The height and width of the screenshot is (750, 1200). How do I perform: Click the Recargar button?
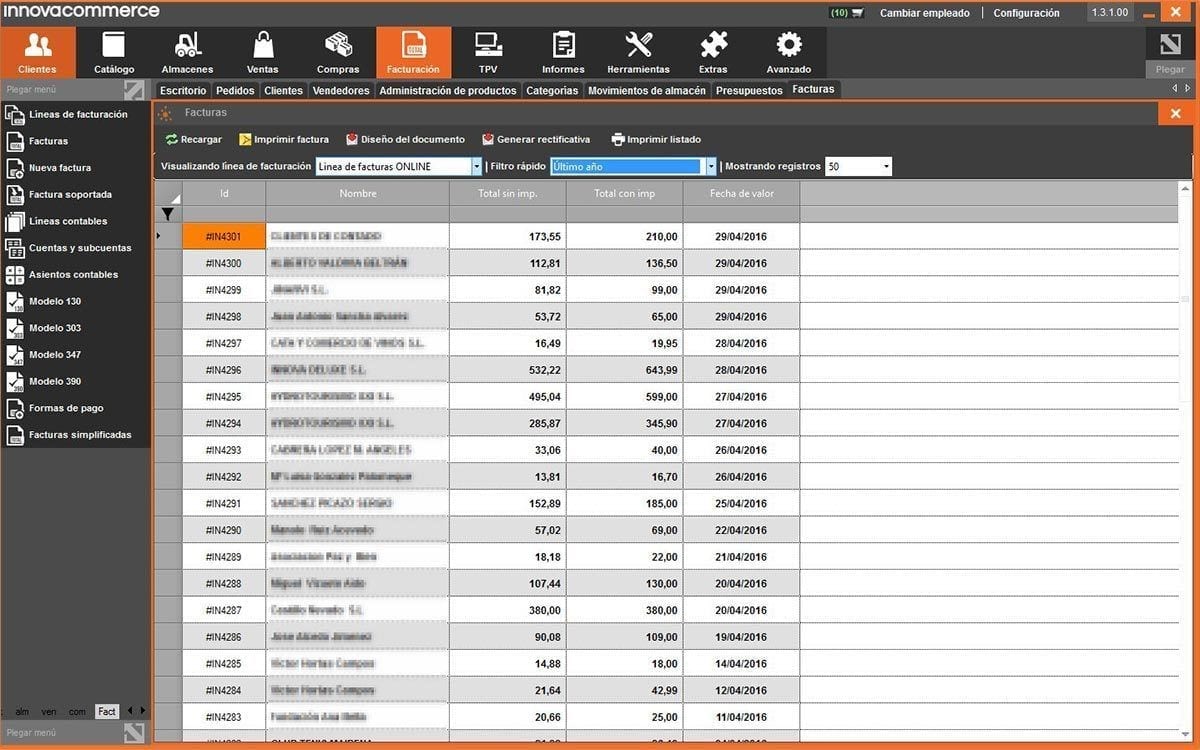194,140
